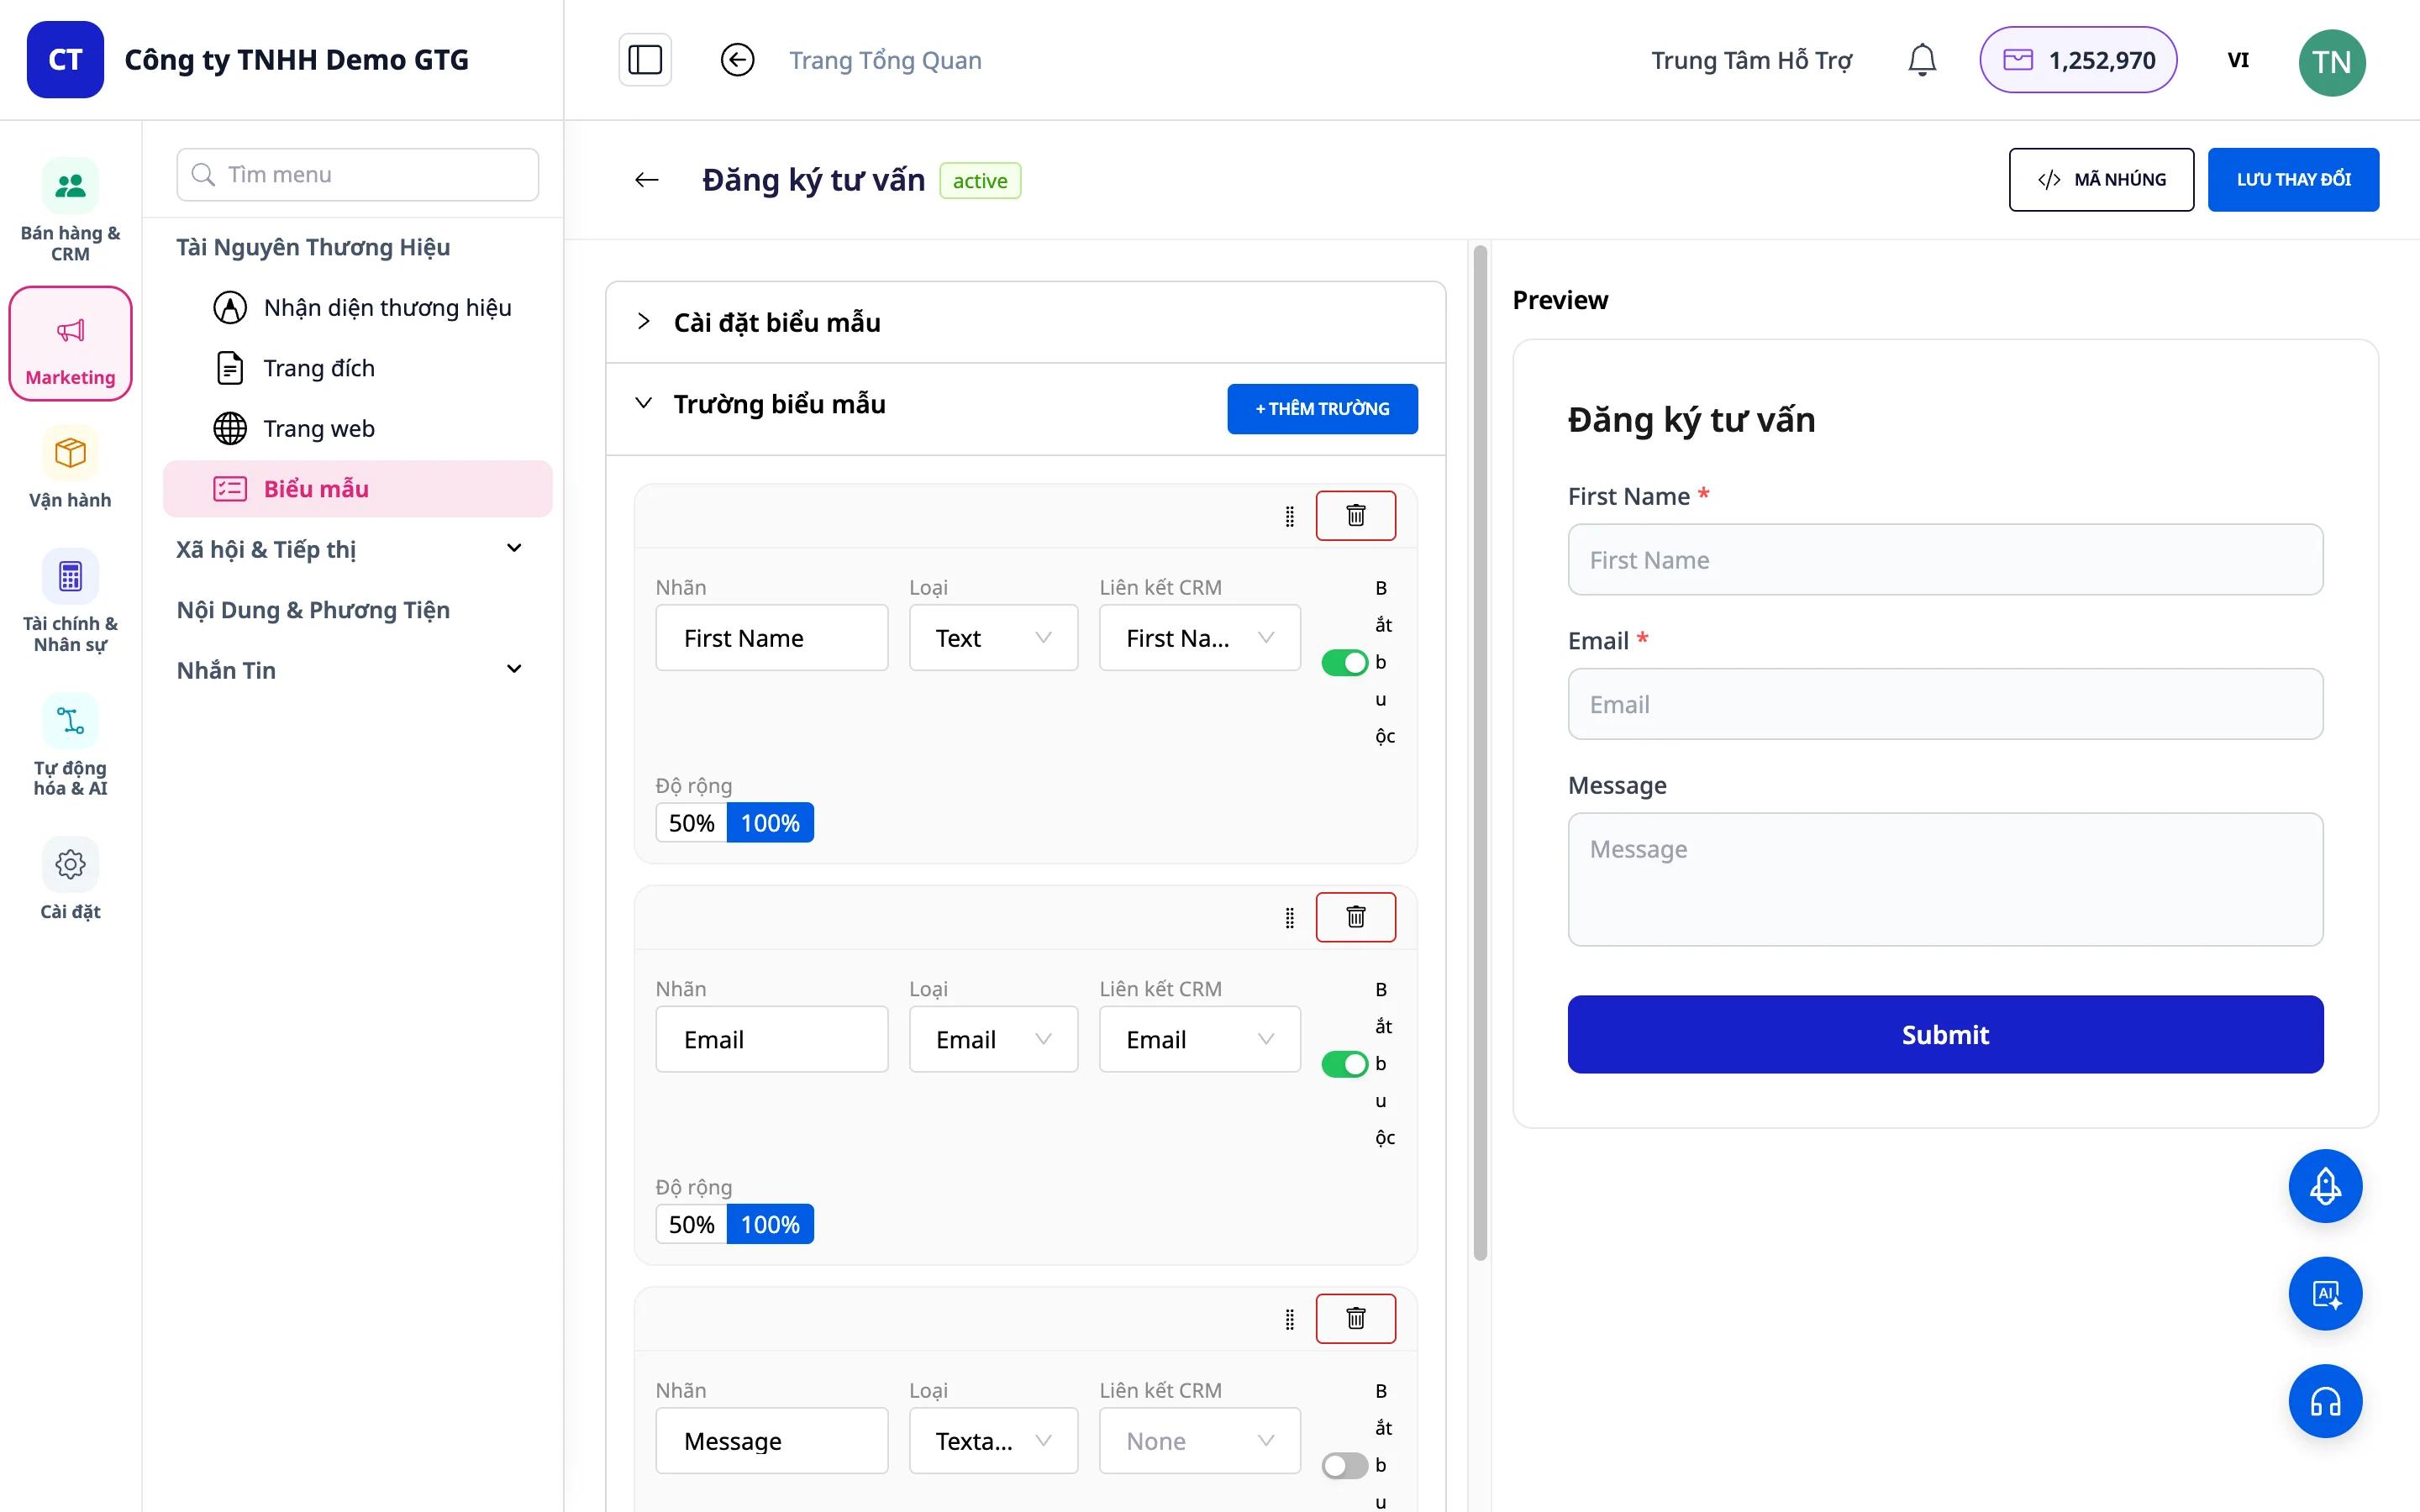Image resolution: width=2420 pixels, height=1512 pixels.
Task: Open Trang Tổng Quan breadcrumb link
Action: [x=885, y=60]
